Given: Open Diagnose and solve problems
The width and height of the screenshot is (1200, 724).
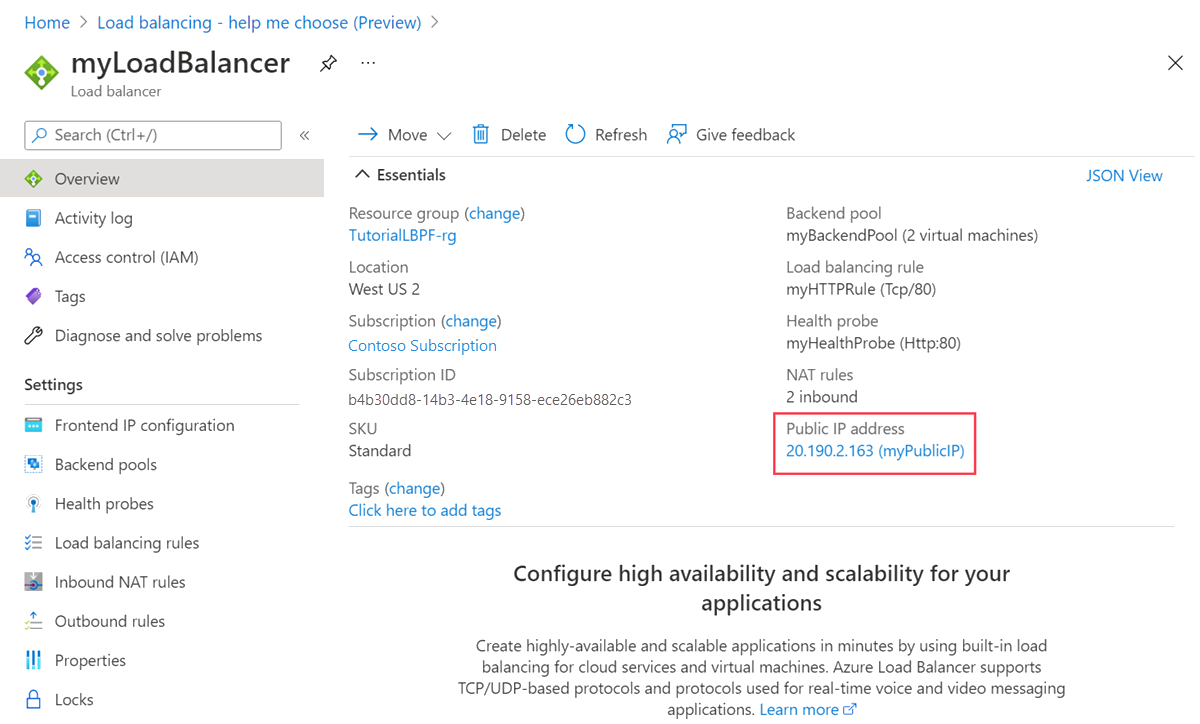Looking at the screenshot, I should (x=158, y=335).
